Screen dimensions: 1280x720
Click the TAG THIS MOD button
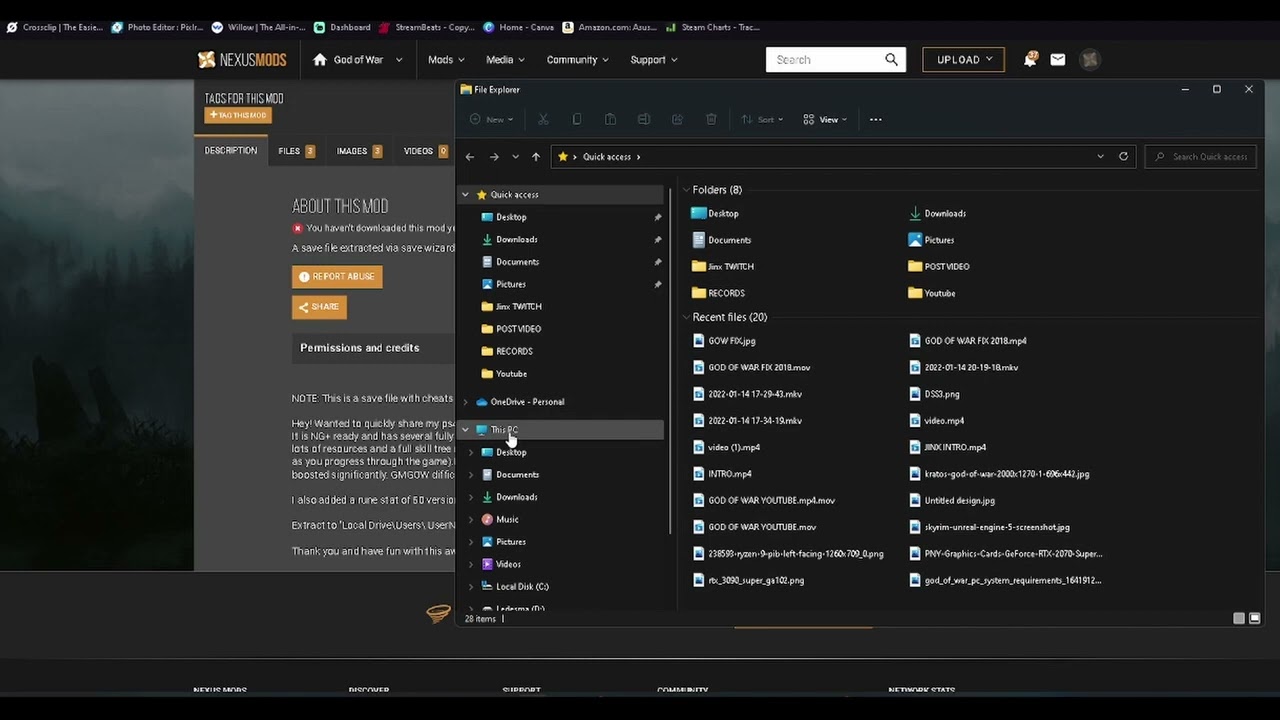coord(238,115)
